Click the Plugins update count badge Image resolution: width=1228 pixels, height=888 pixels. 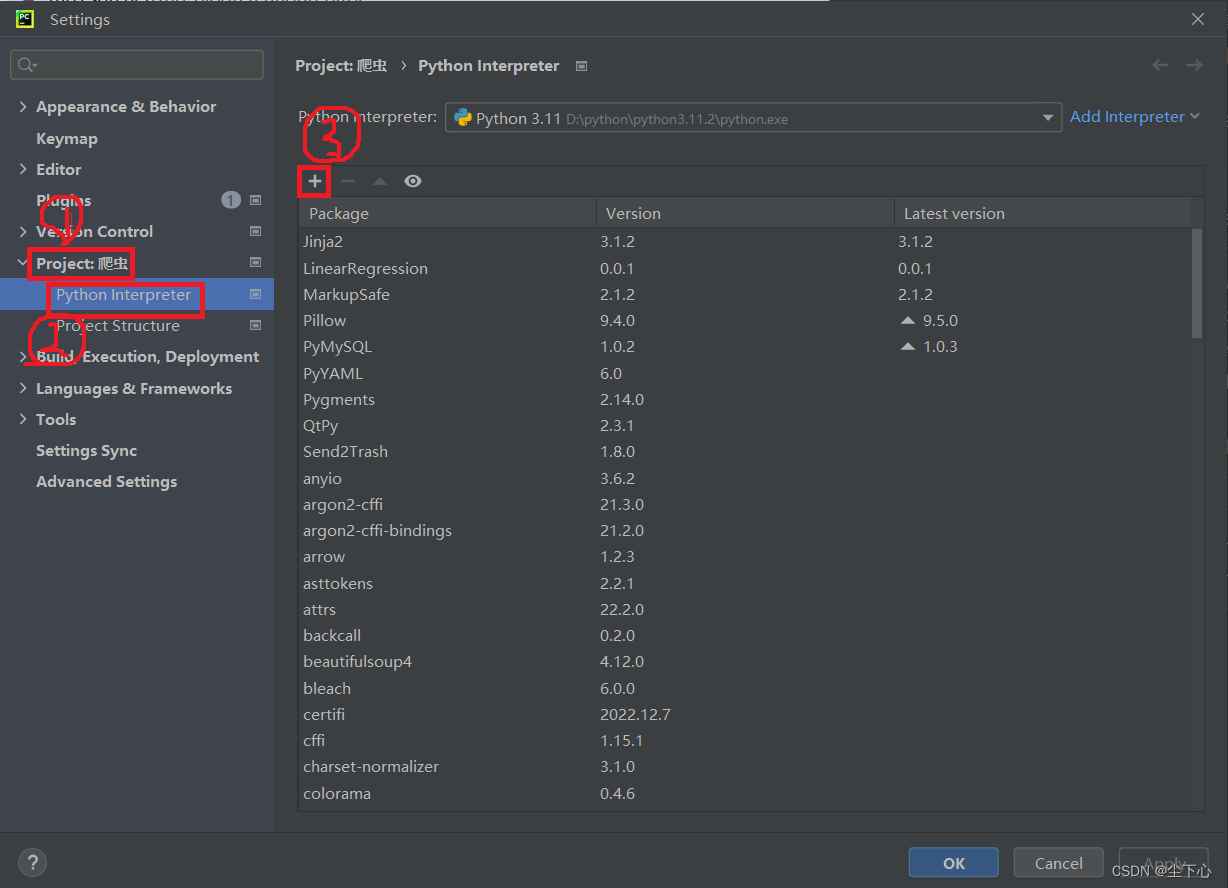[x=231, y=200]
